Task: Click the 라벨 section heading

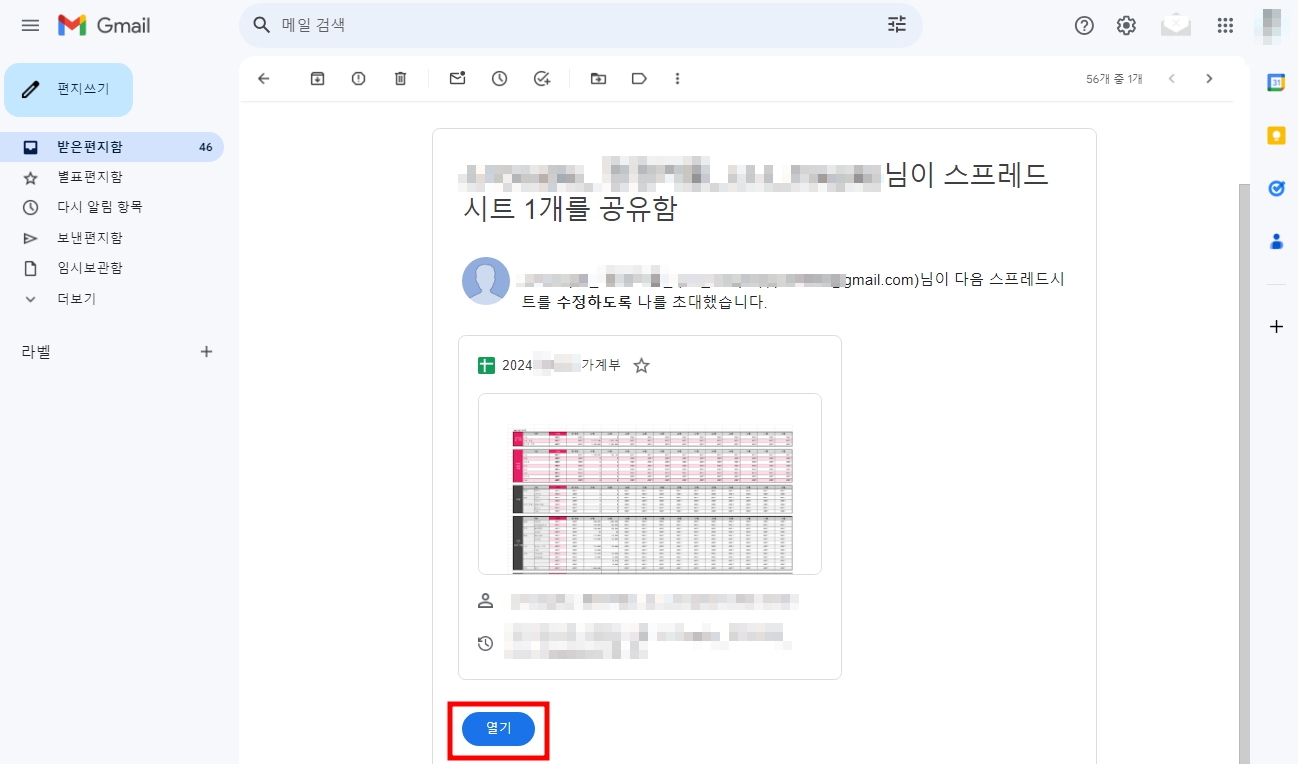Action: point(36,352)
